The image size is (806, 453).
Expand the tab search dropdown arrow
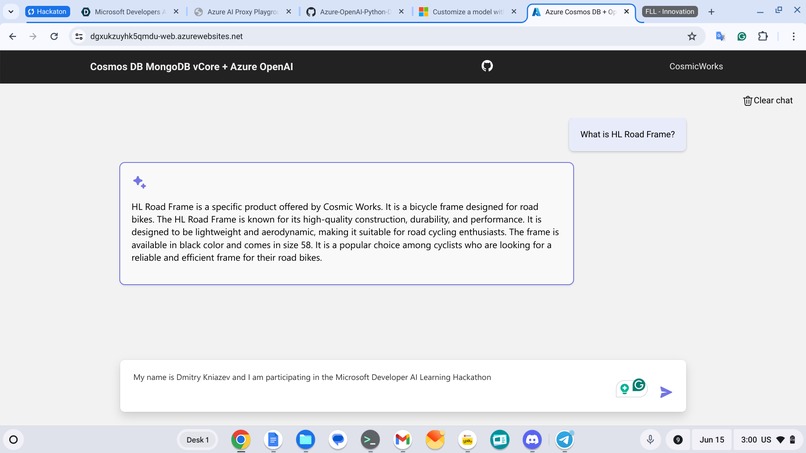(11, 12)
